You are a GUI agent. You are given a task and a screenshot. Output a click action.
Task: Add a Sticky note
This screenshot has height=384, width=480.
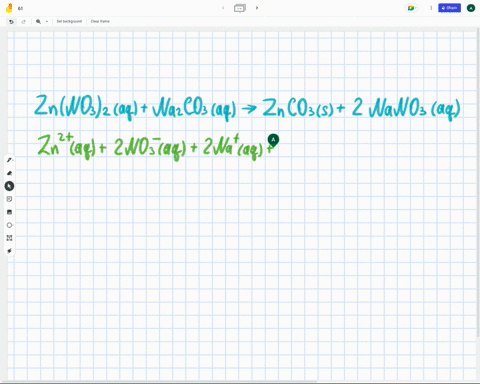coord(9,199)
